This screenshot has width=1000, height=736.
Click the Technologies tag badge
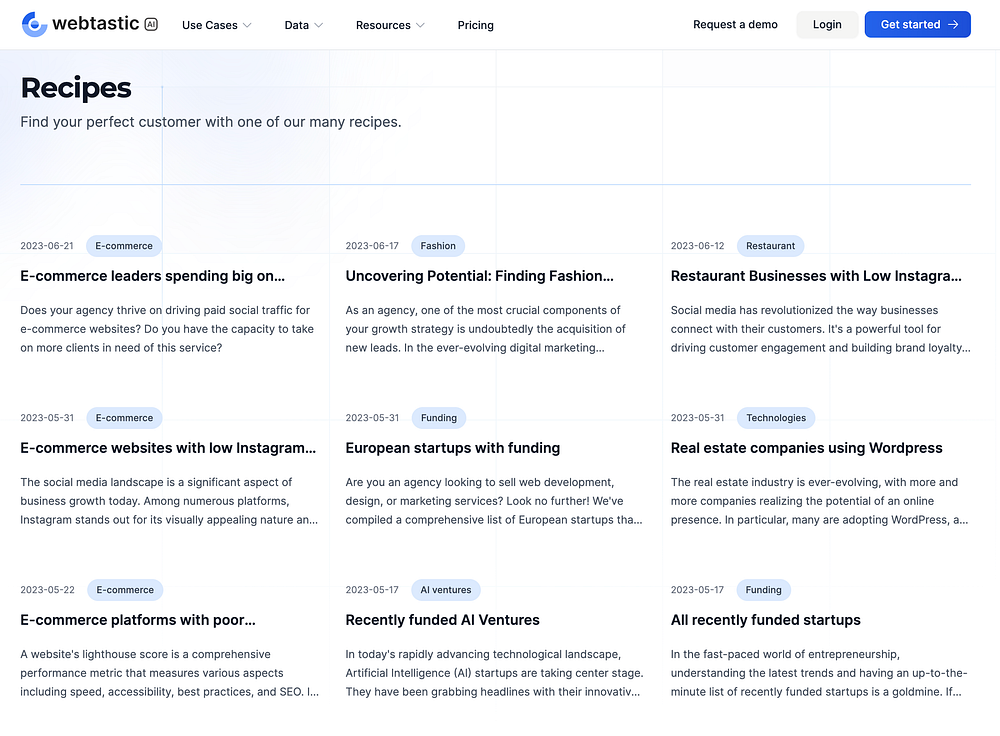click(x=776, y=418)
